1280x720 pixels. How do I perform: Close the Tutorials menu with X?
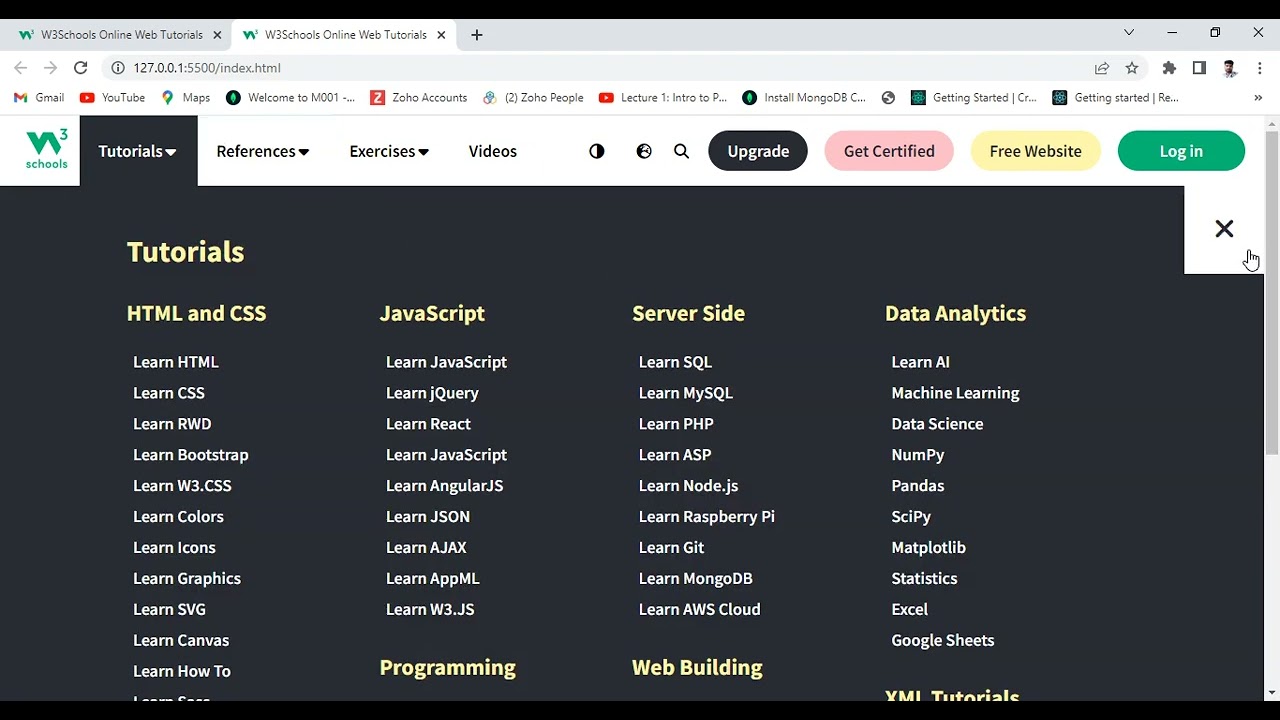point(1224,229)
